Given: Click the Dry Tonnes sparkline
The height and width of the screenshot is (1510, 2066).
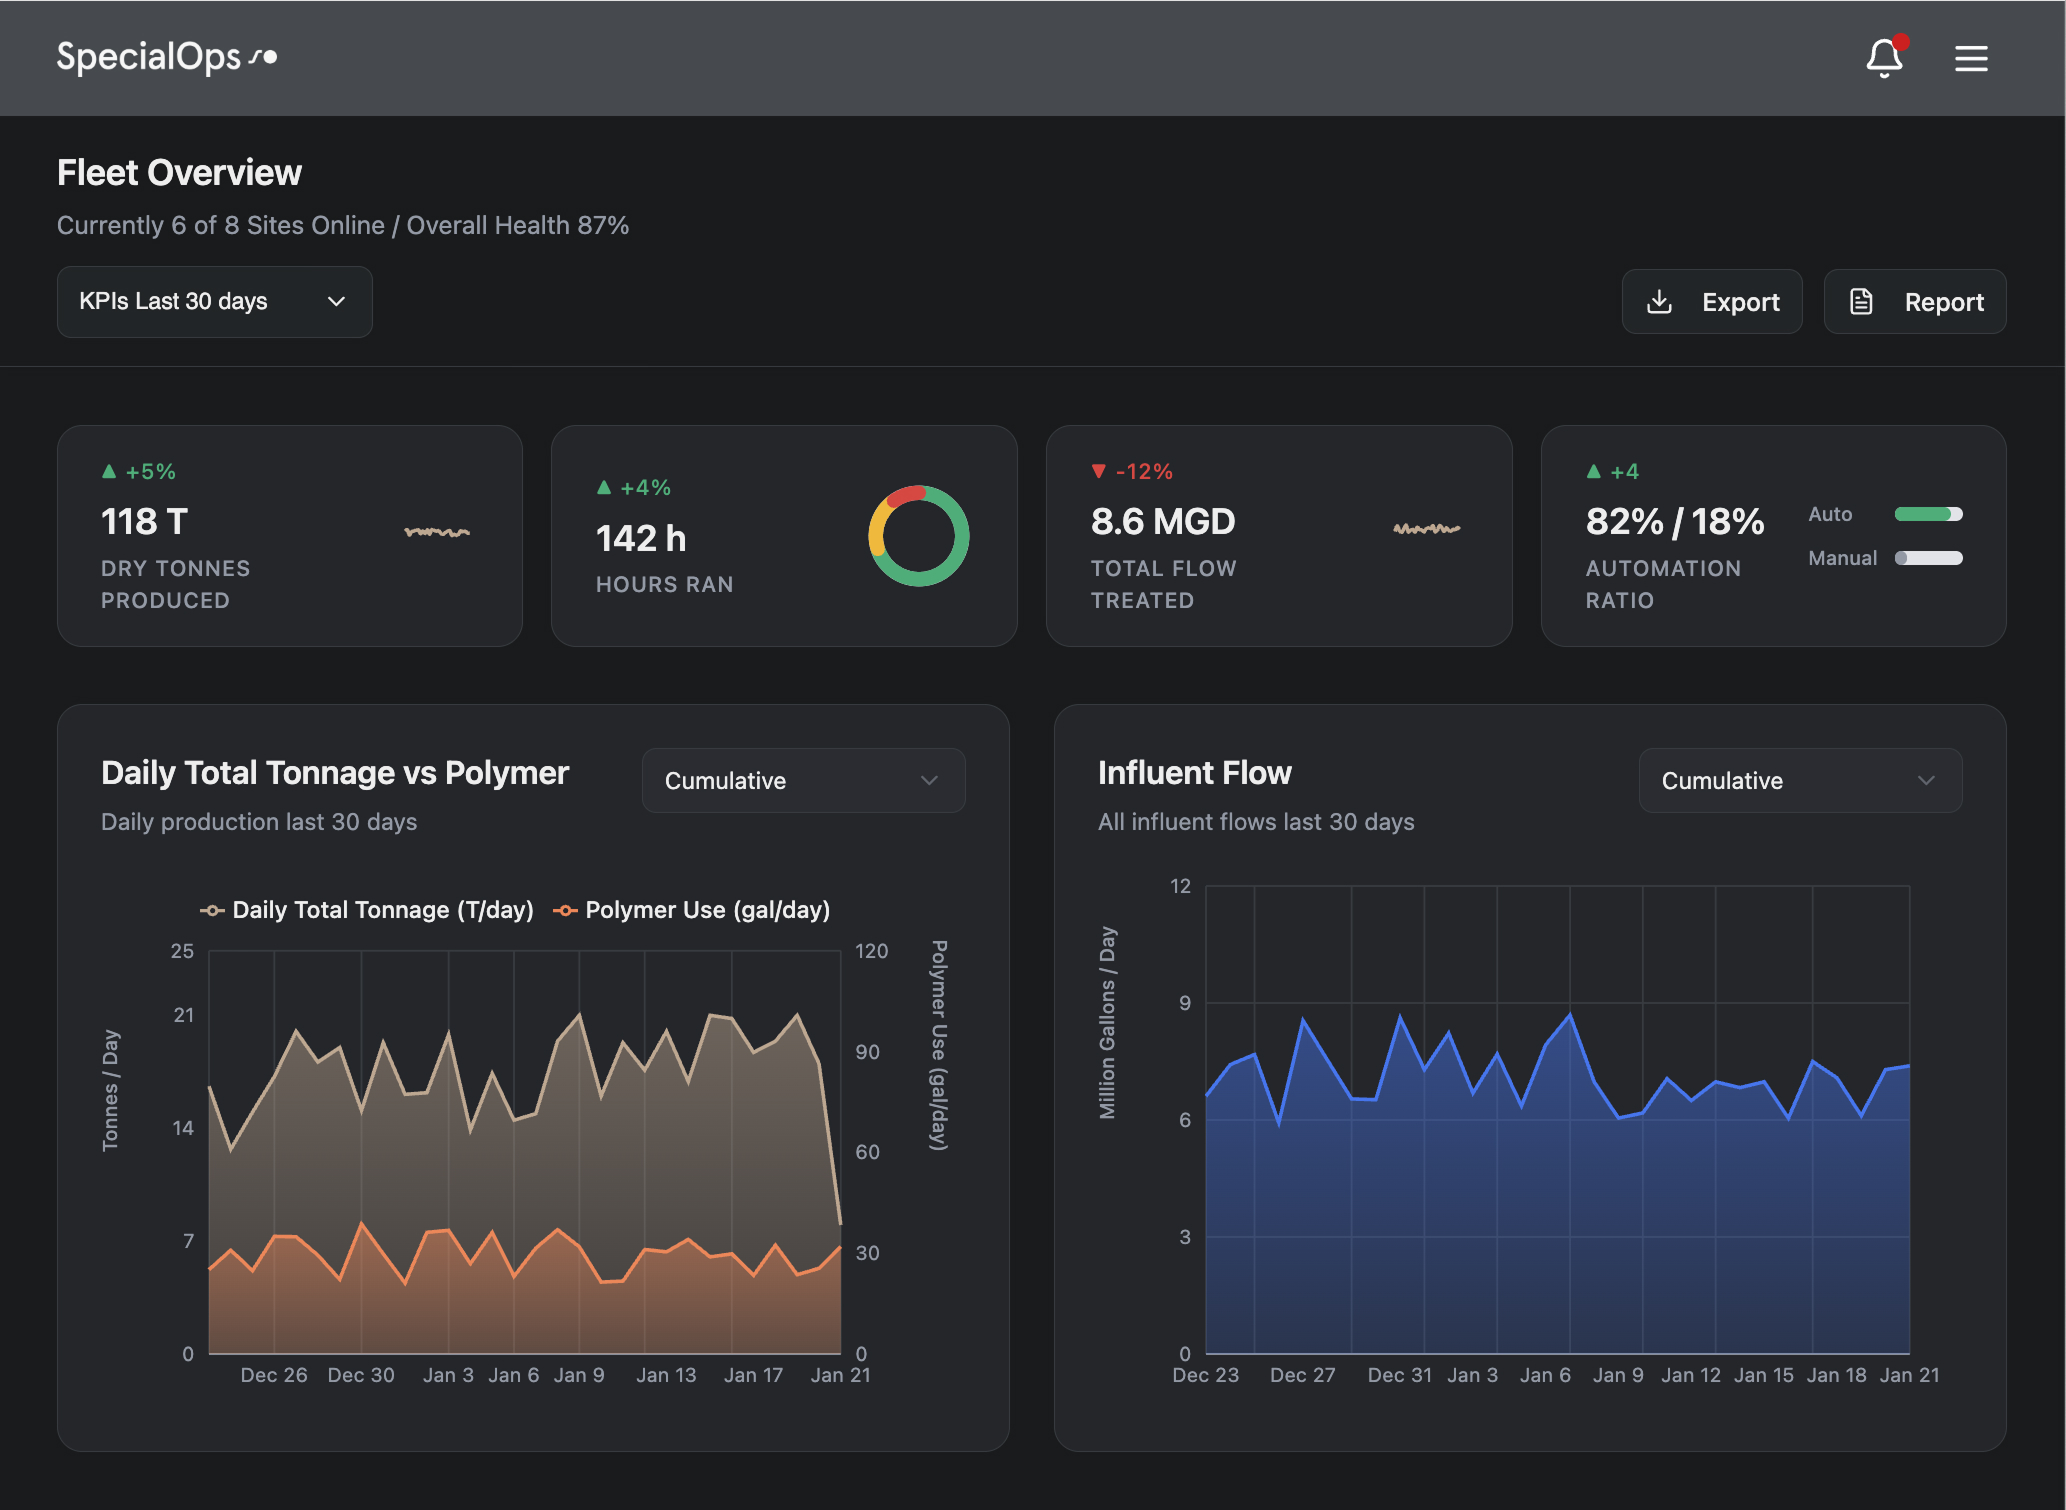Looking at the screenshot, I should coord(437,531).
